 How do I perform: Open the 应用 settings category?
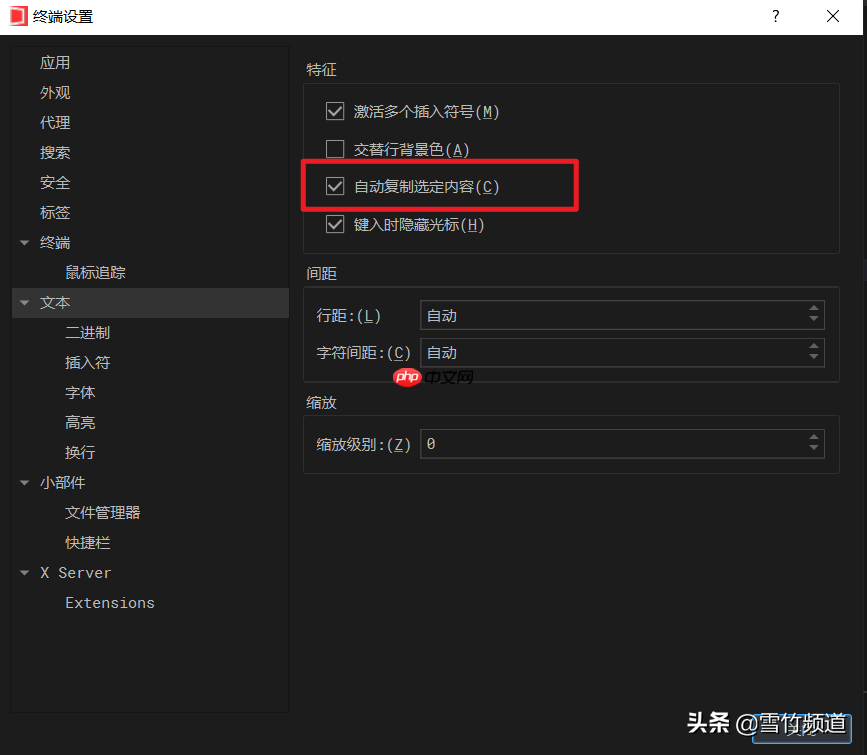coord(55,63)
